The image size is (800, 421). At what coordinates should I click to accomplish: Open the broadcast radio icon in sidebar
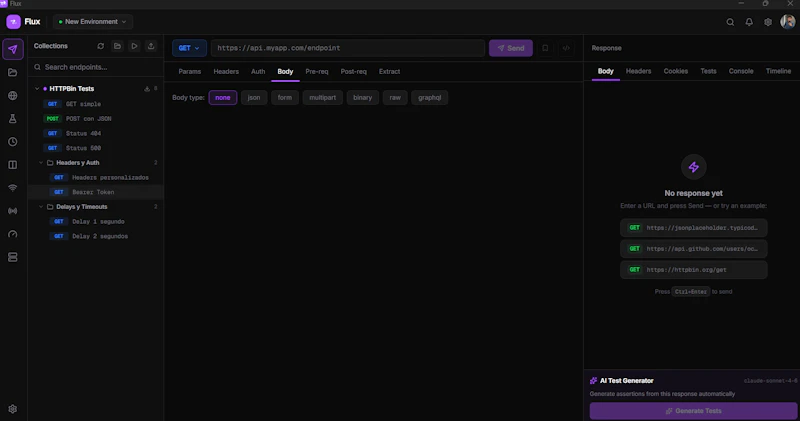pyautogui.click(x=13, y=211)
